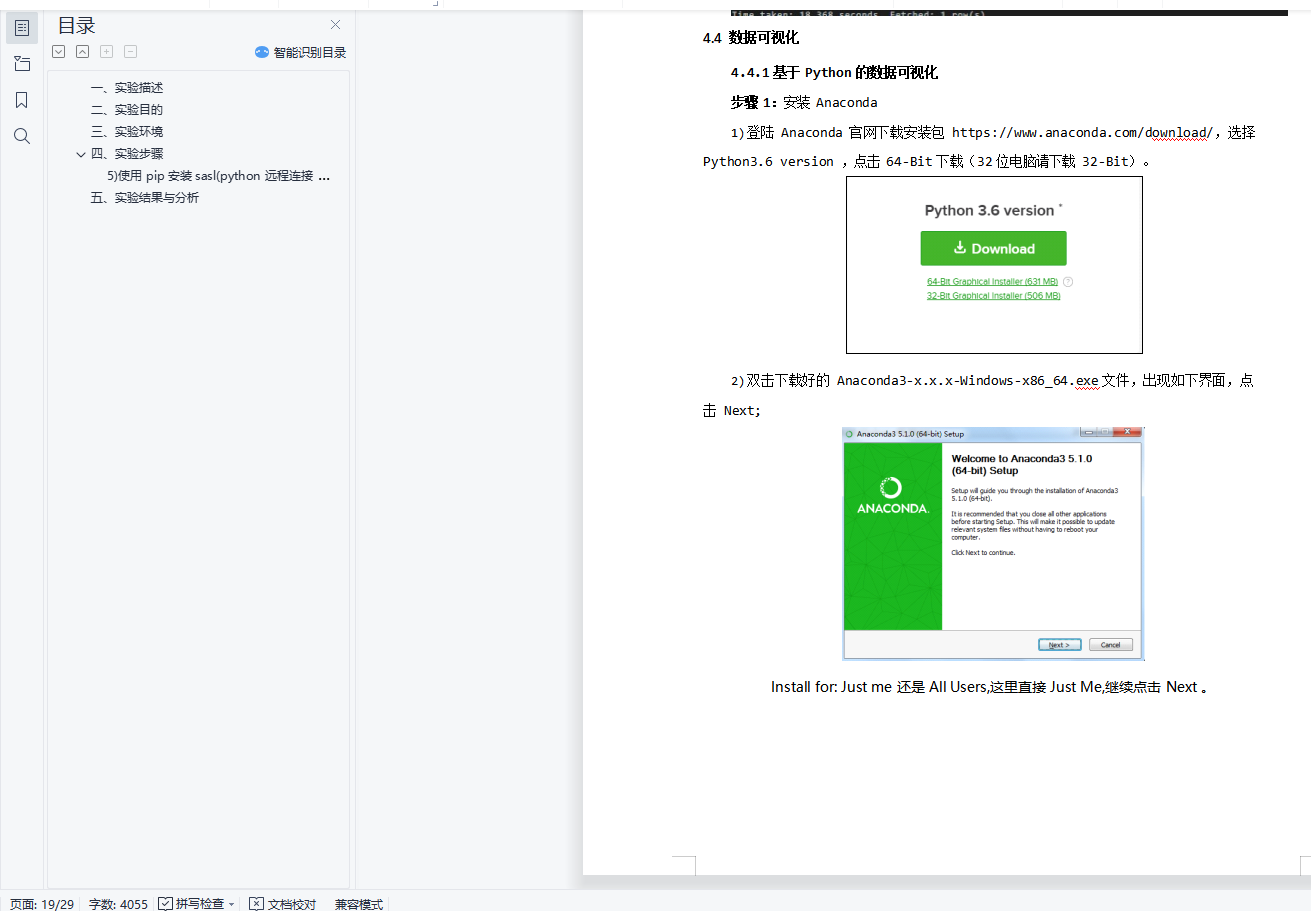Click the expand-all outline levels icon

coord(59,52)
